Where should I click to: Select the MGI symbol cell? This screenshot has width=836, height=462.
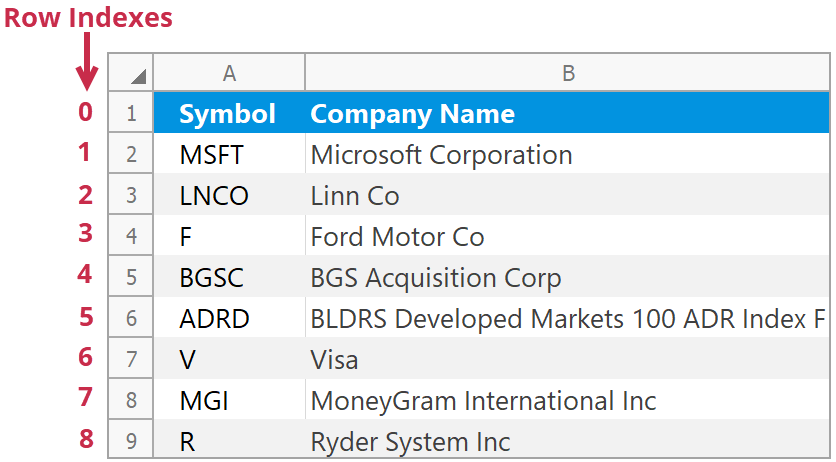(x=228, y=401)
